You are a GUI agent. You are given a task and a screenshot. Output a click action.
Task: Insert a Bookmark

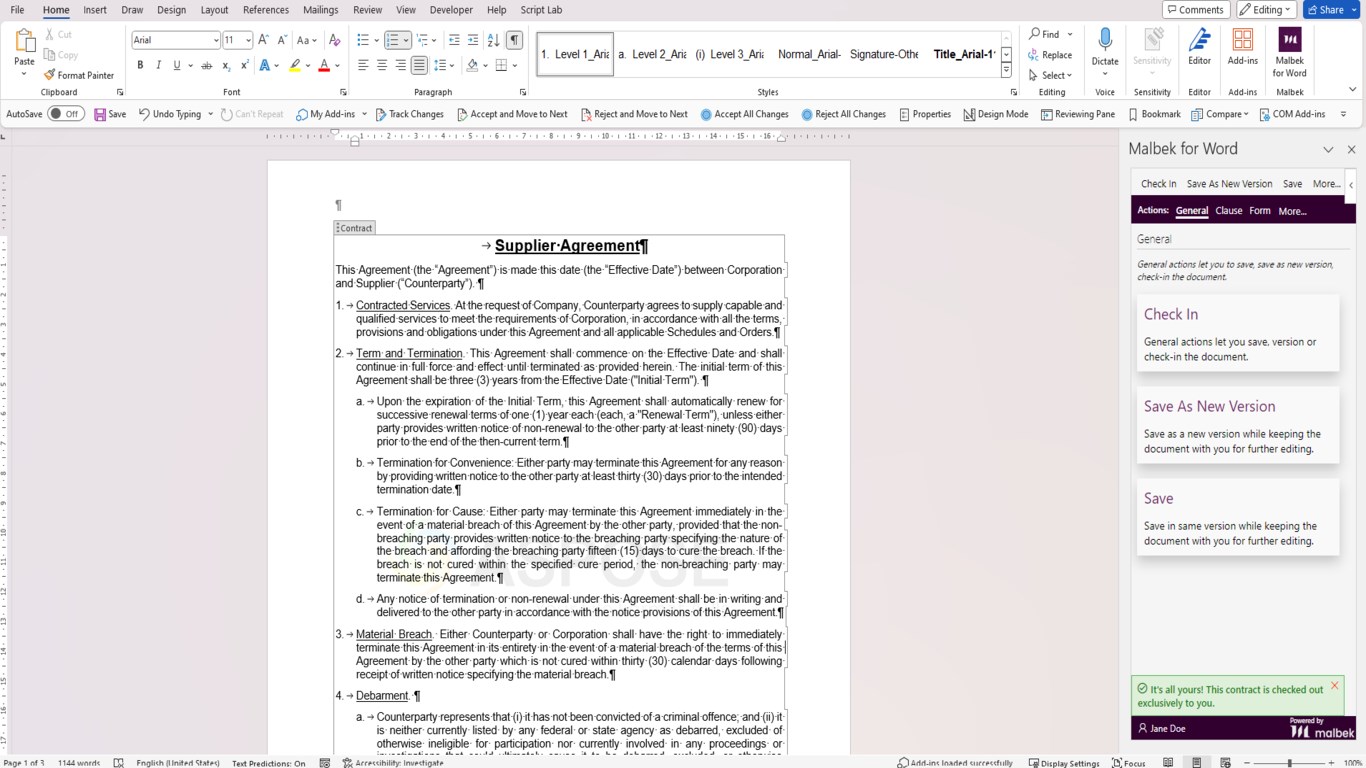coord(1154,114)
